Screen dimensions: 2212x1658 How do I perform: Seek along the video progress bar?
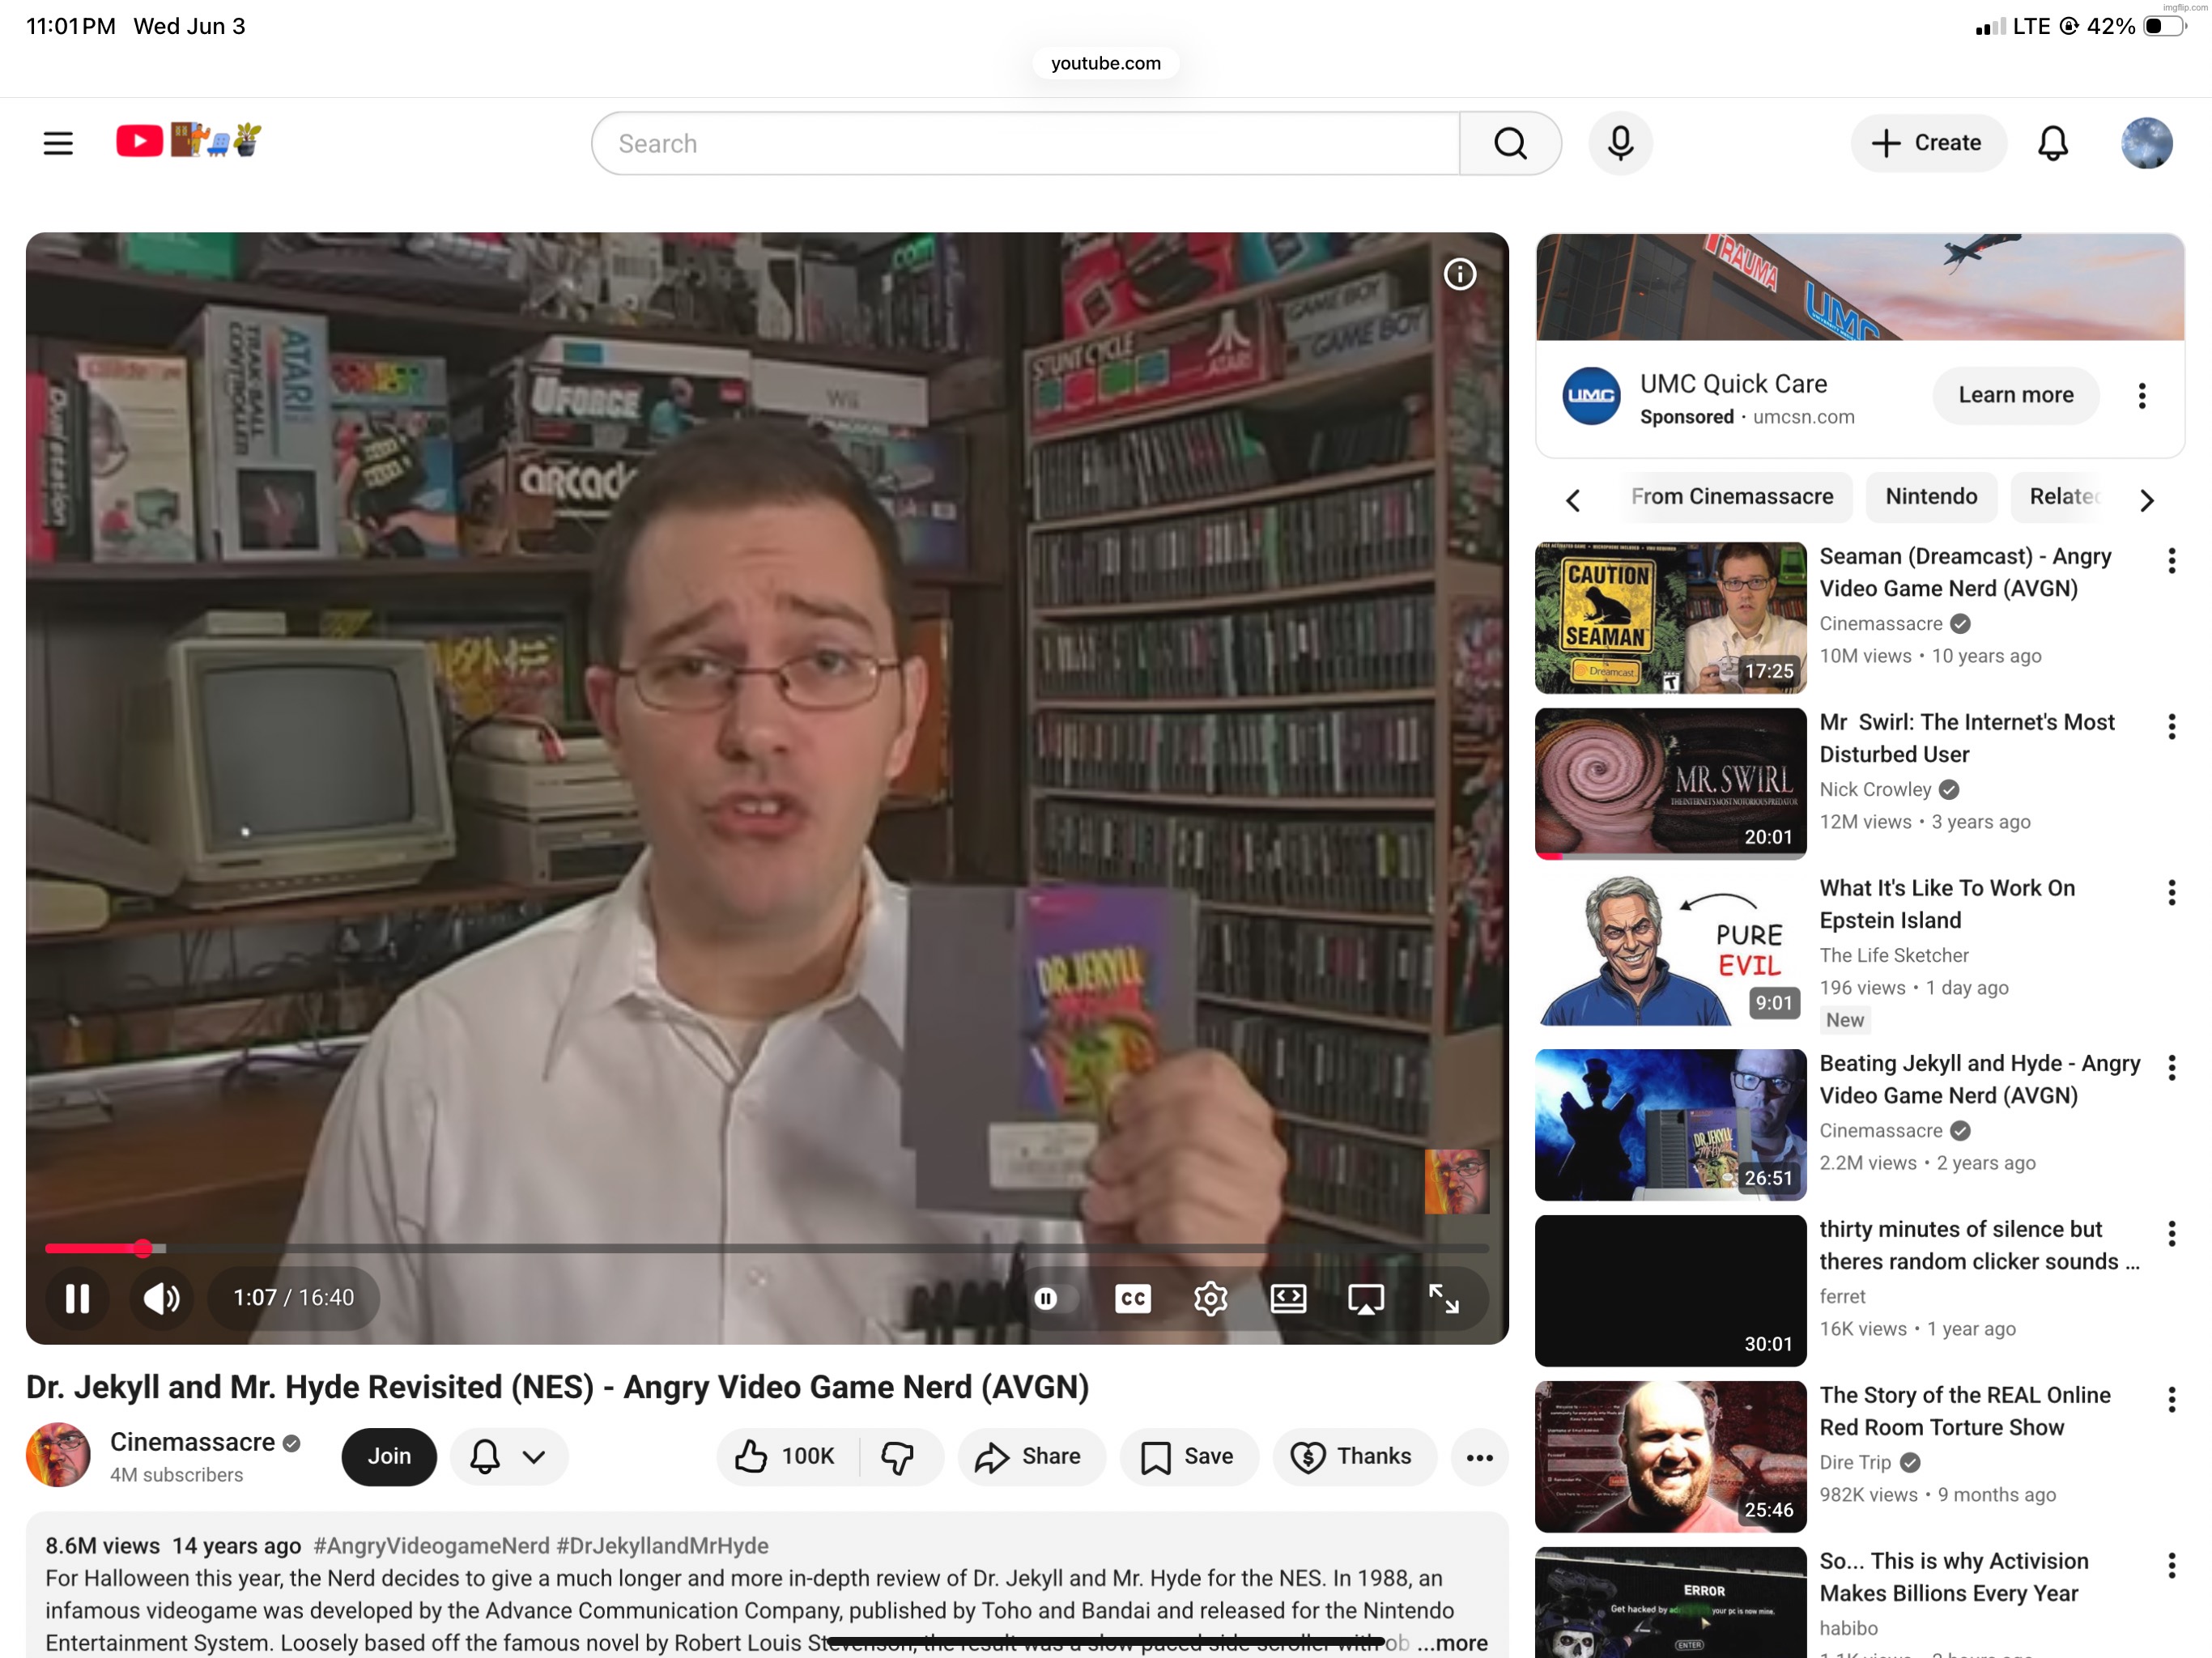pos(767,1248)
